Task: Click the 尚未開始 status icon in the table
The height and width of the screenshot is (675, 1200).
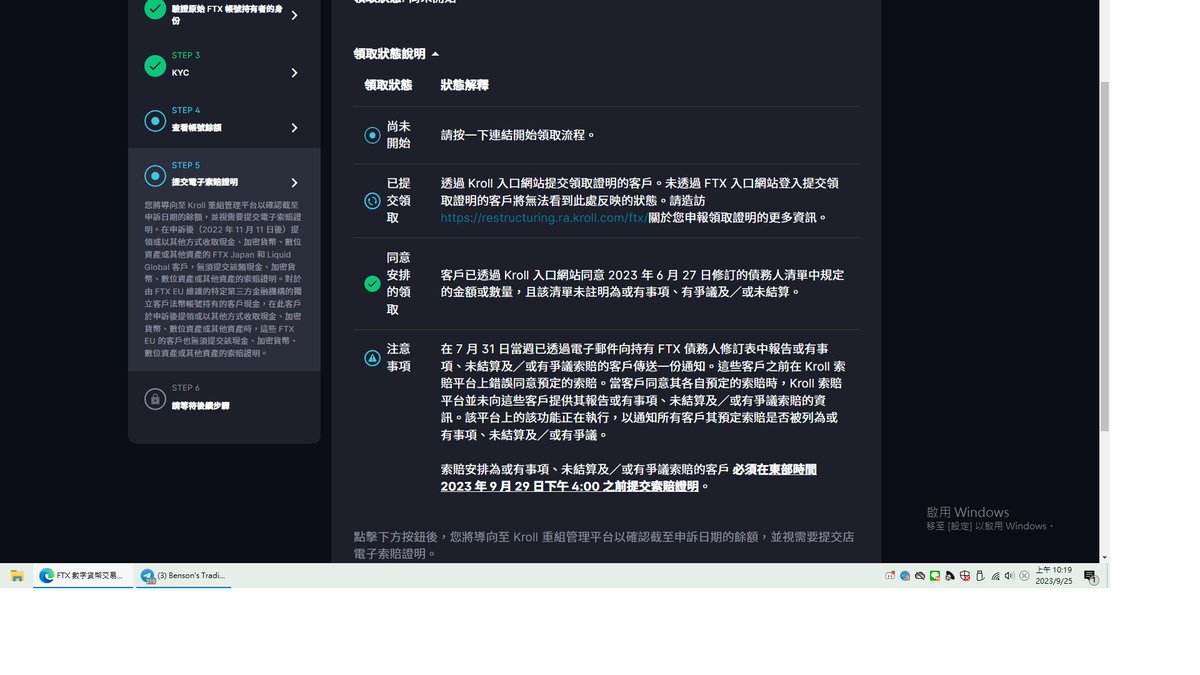Action: 372,135
